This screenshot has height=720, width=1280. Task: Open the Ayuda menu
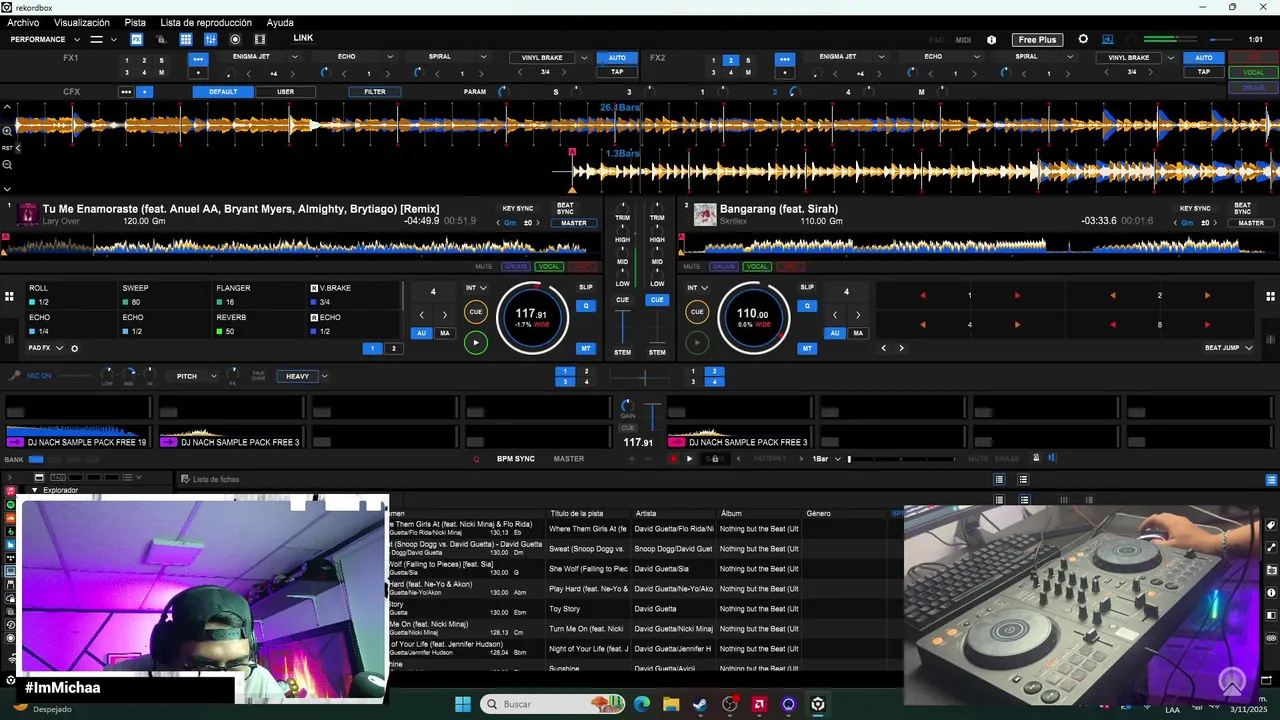280,22
